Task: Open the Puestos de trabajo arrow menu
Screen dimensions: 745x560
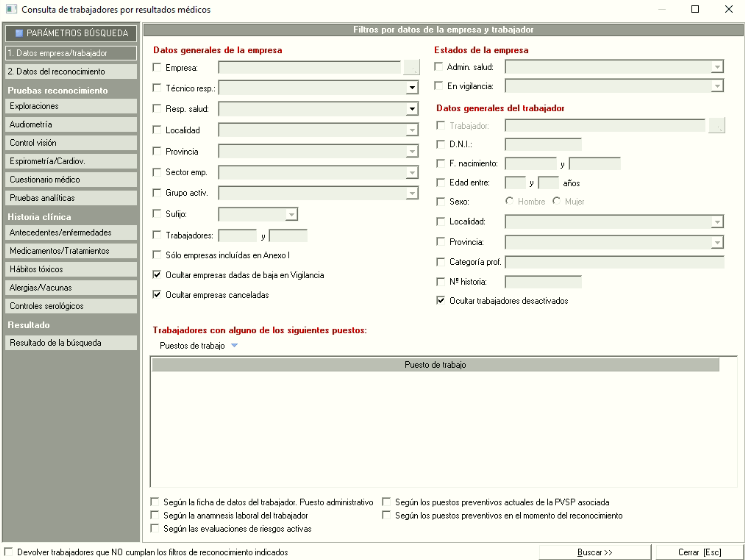Action: (x=234, y=346)
